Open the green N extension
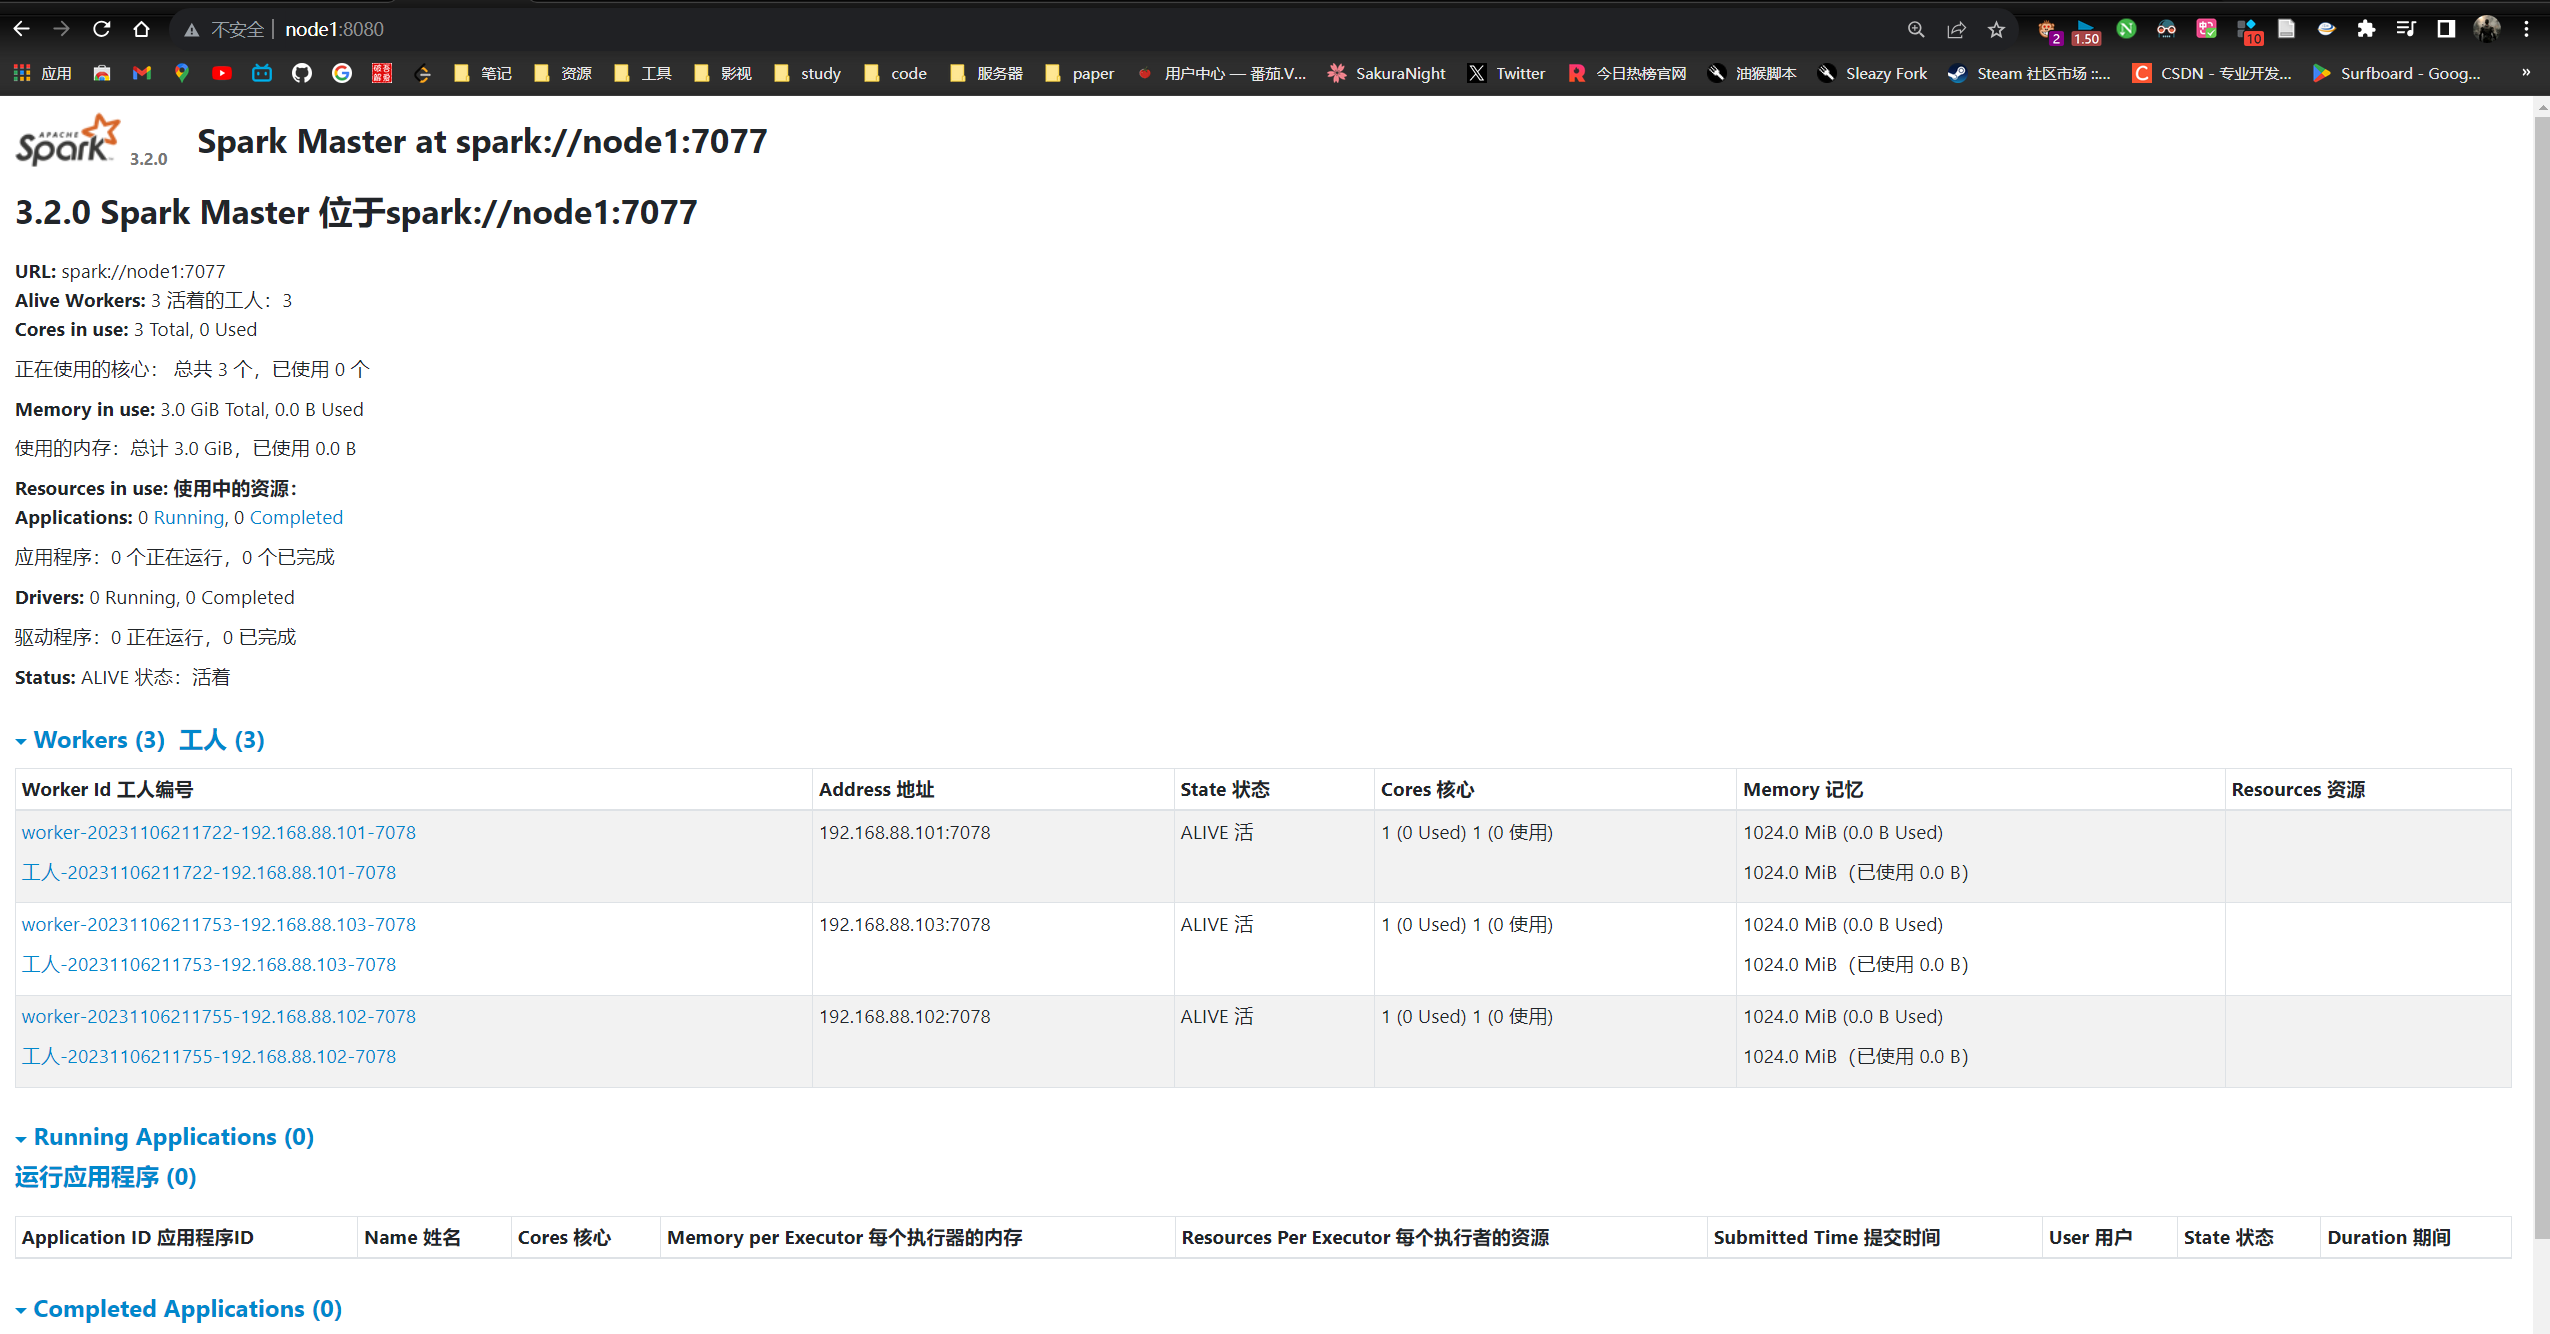This screenshot has height=1334, width=2550. point(2126,29)
